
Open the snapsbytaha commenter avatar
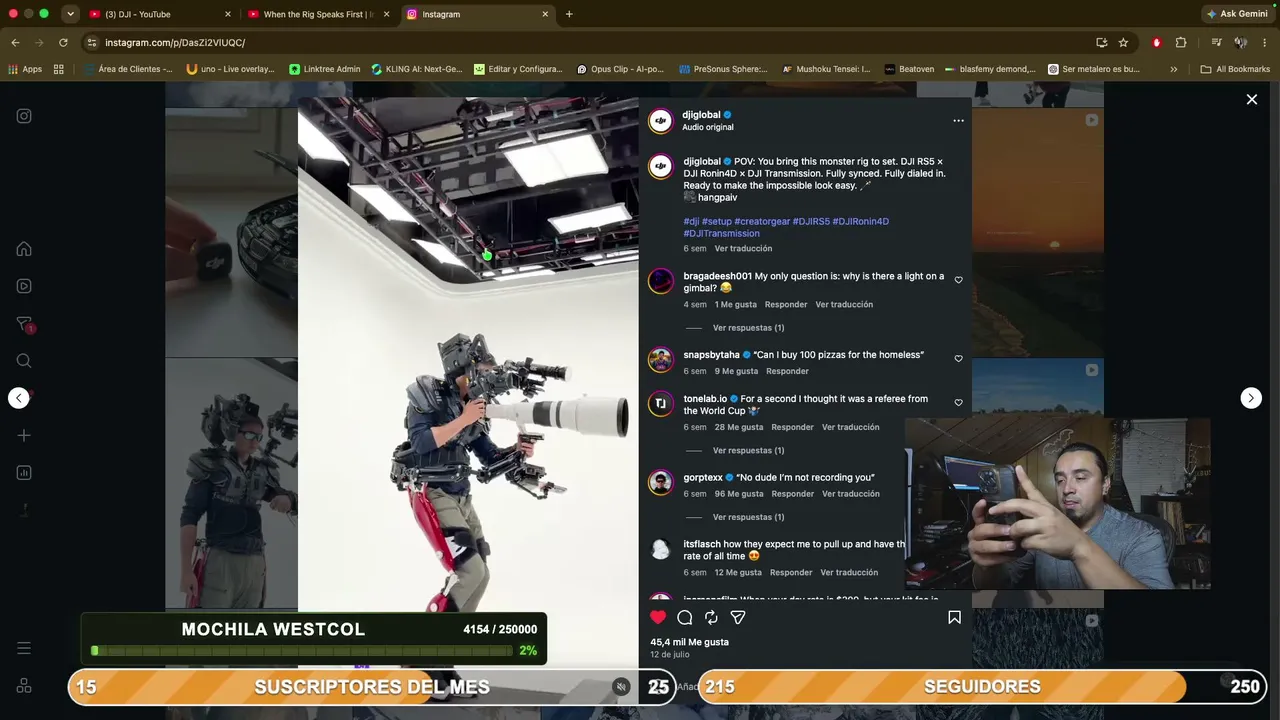coord(660,360)
